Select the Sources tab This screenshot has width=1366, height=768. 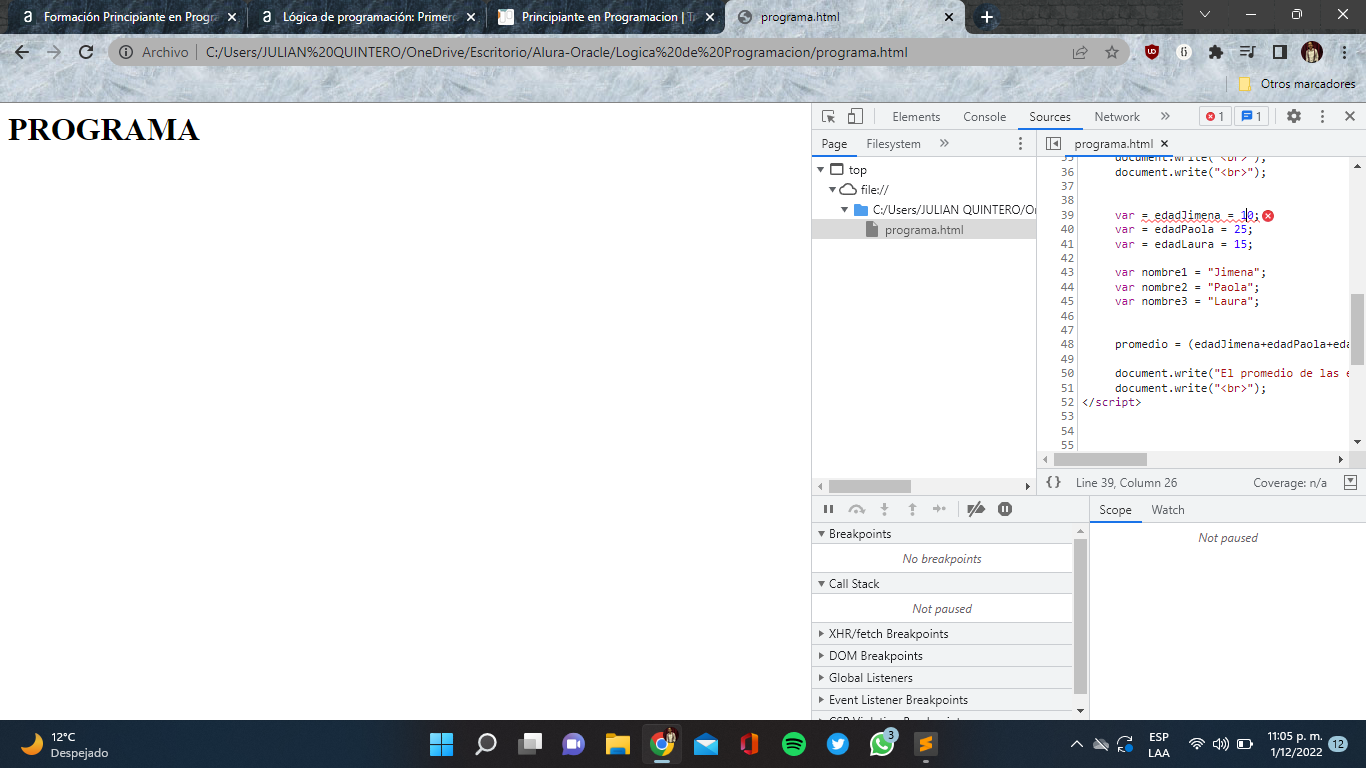pos(1050,117)
